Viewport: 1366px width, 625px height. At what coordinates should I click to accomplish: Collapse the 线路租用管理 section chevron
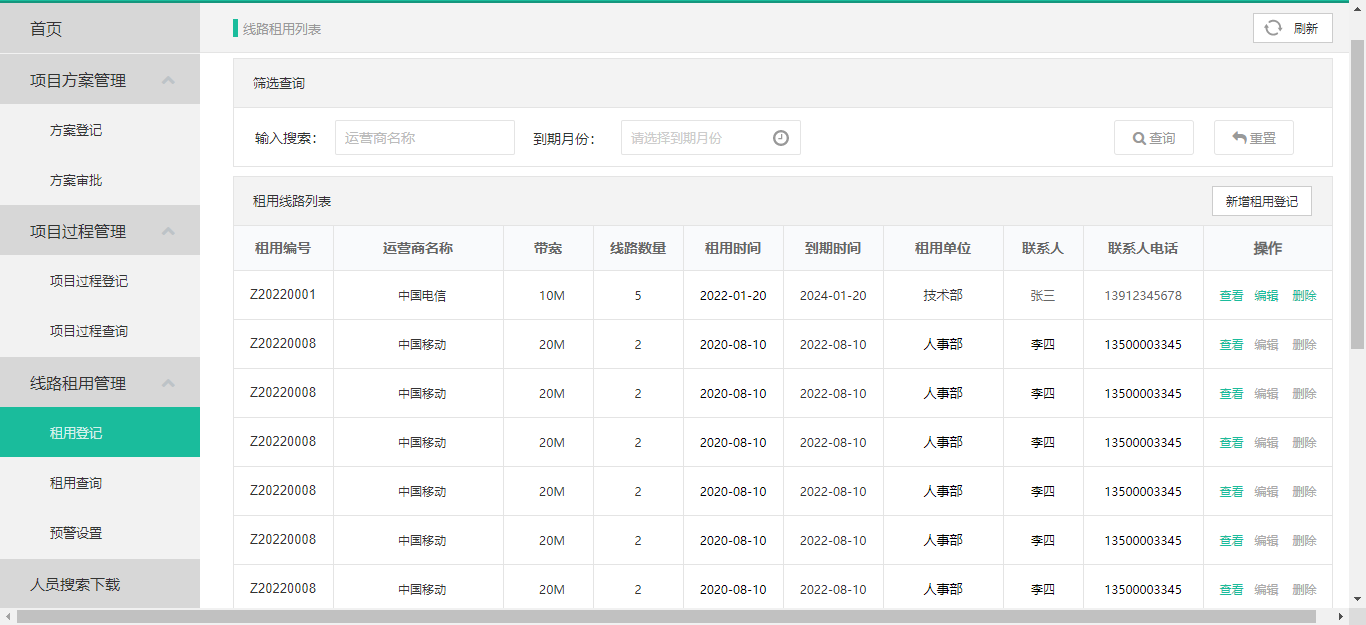[168, 383]
